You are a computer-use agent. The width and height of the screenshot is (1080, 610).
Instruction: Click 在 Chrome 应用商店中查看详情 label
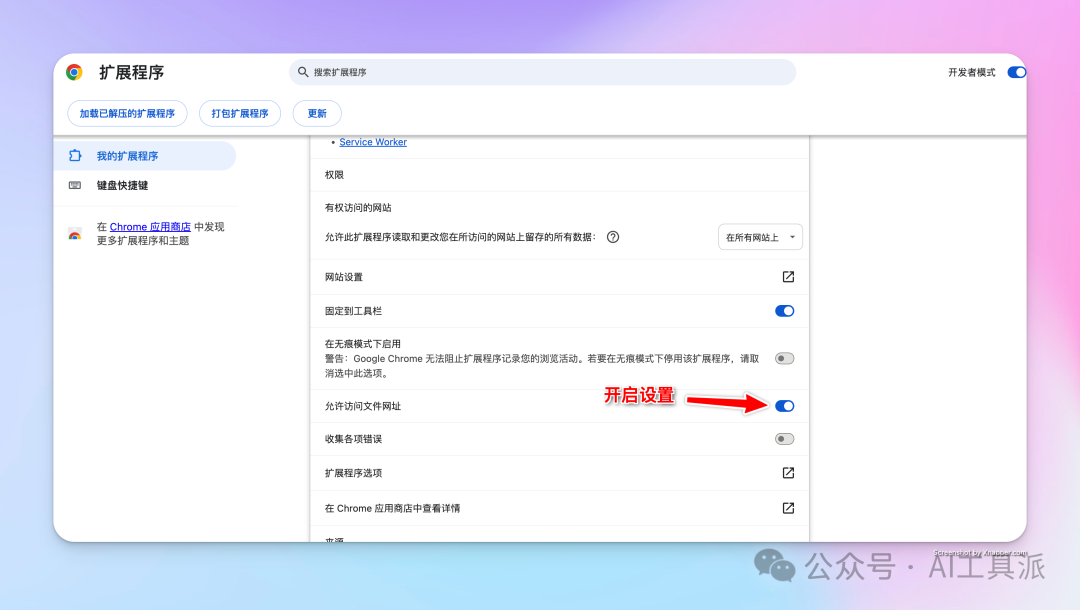tap(393, 508)
